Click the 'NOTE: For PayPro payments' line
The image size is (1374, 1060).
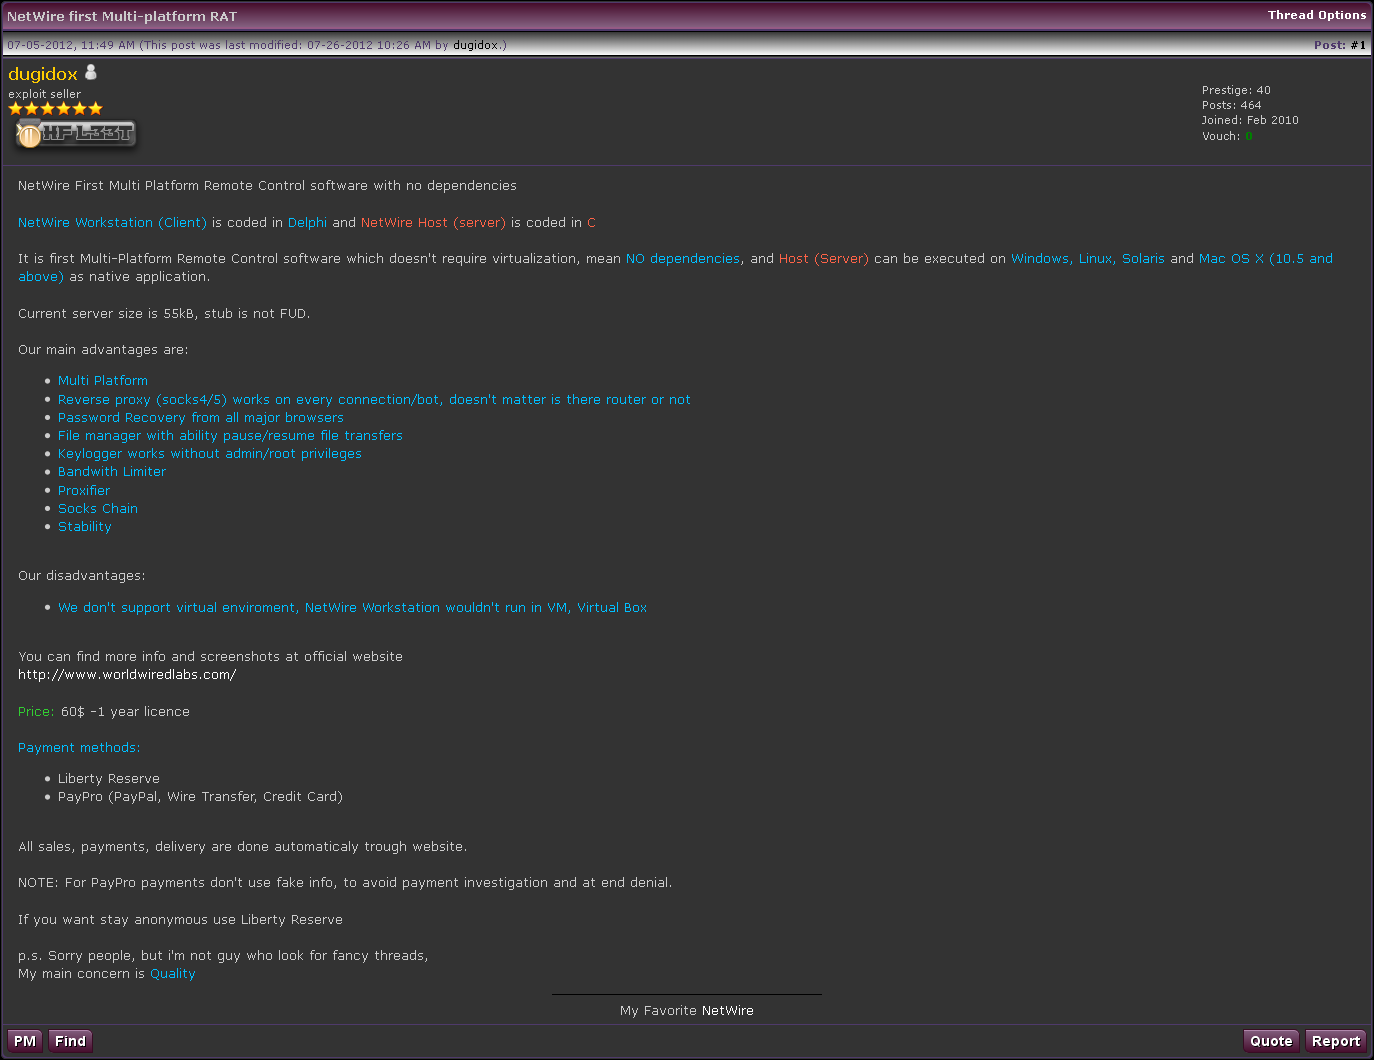coord(345,883)
